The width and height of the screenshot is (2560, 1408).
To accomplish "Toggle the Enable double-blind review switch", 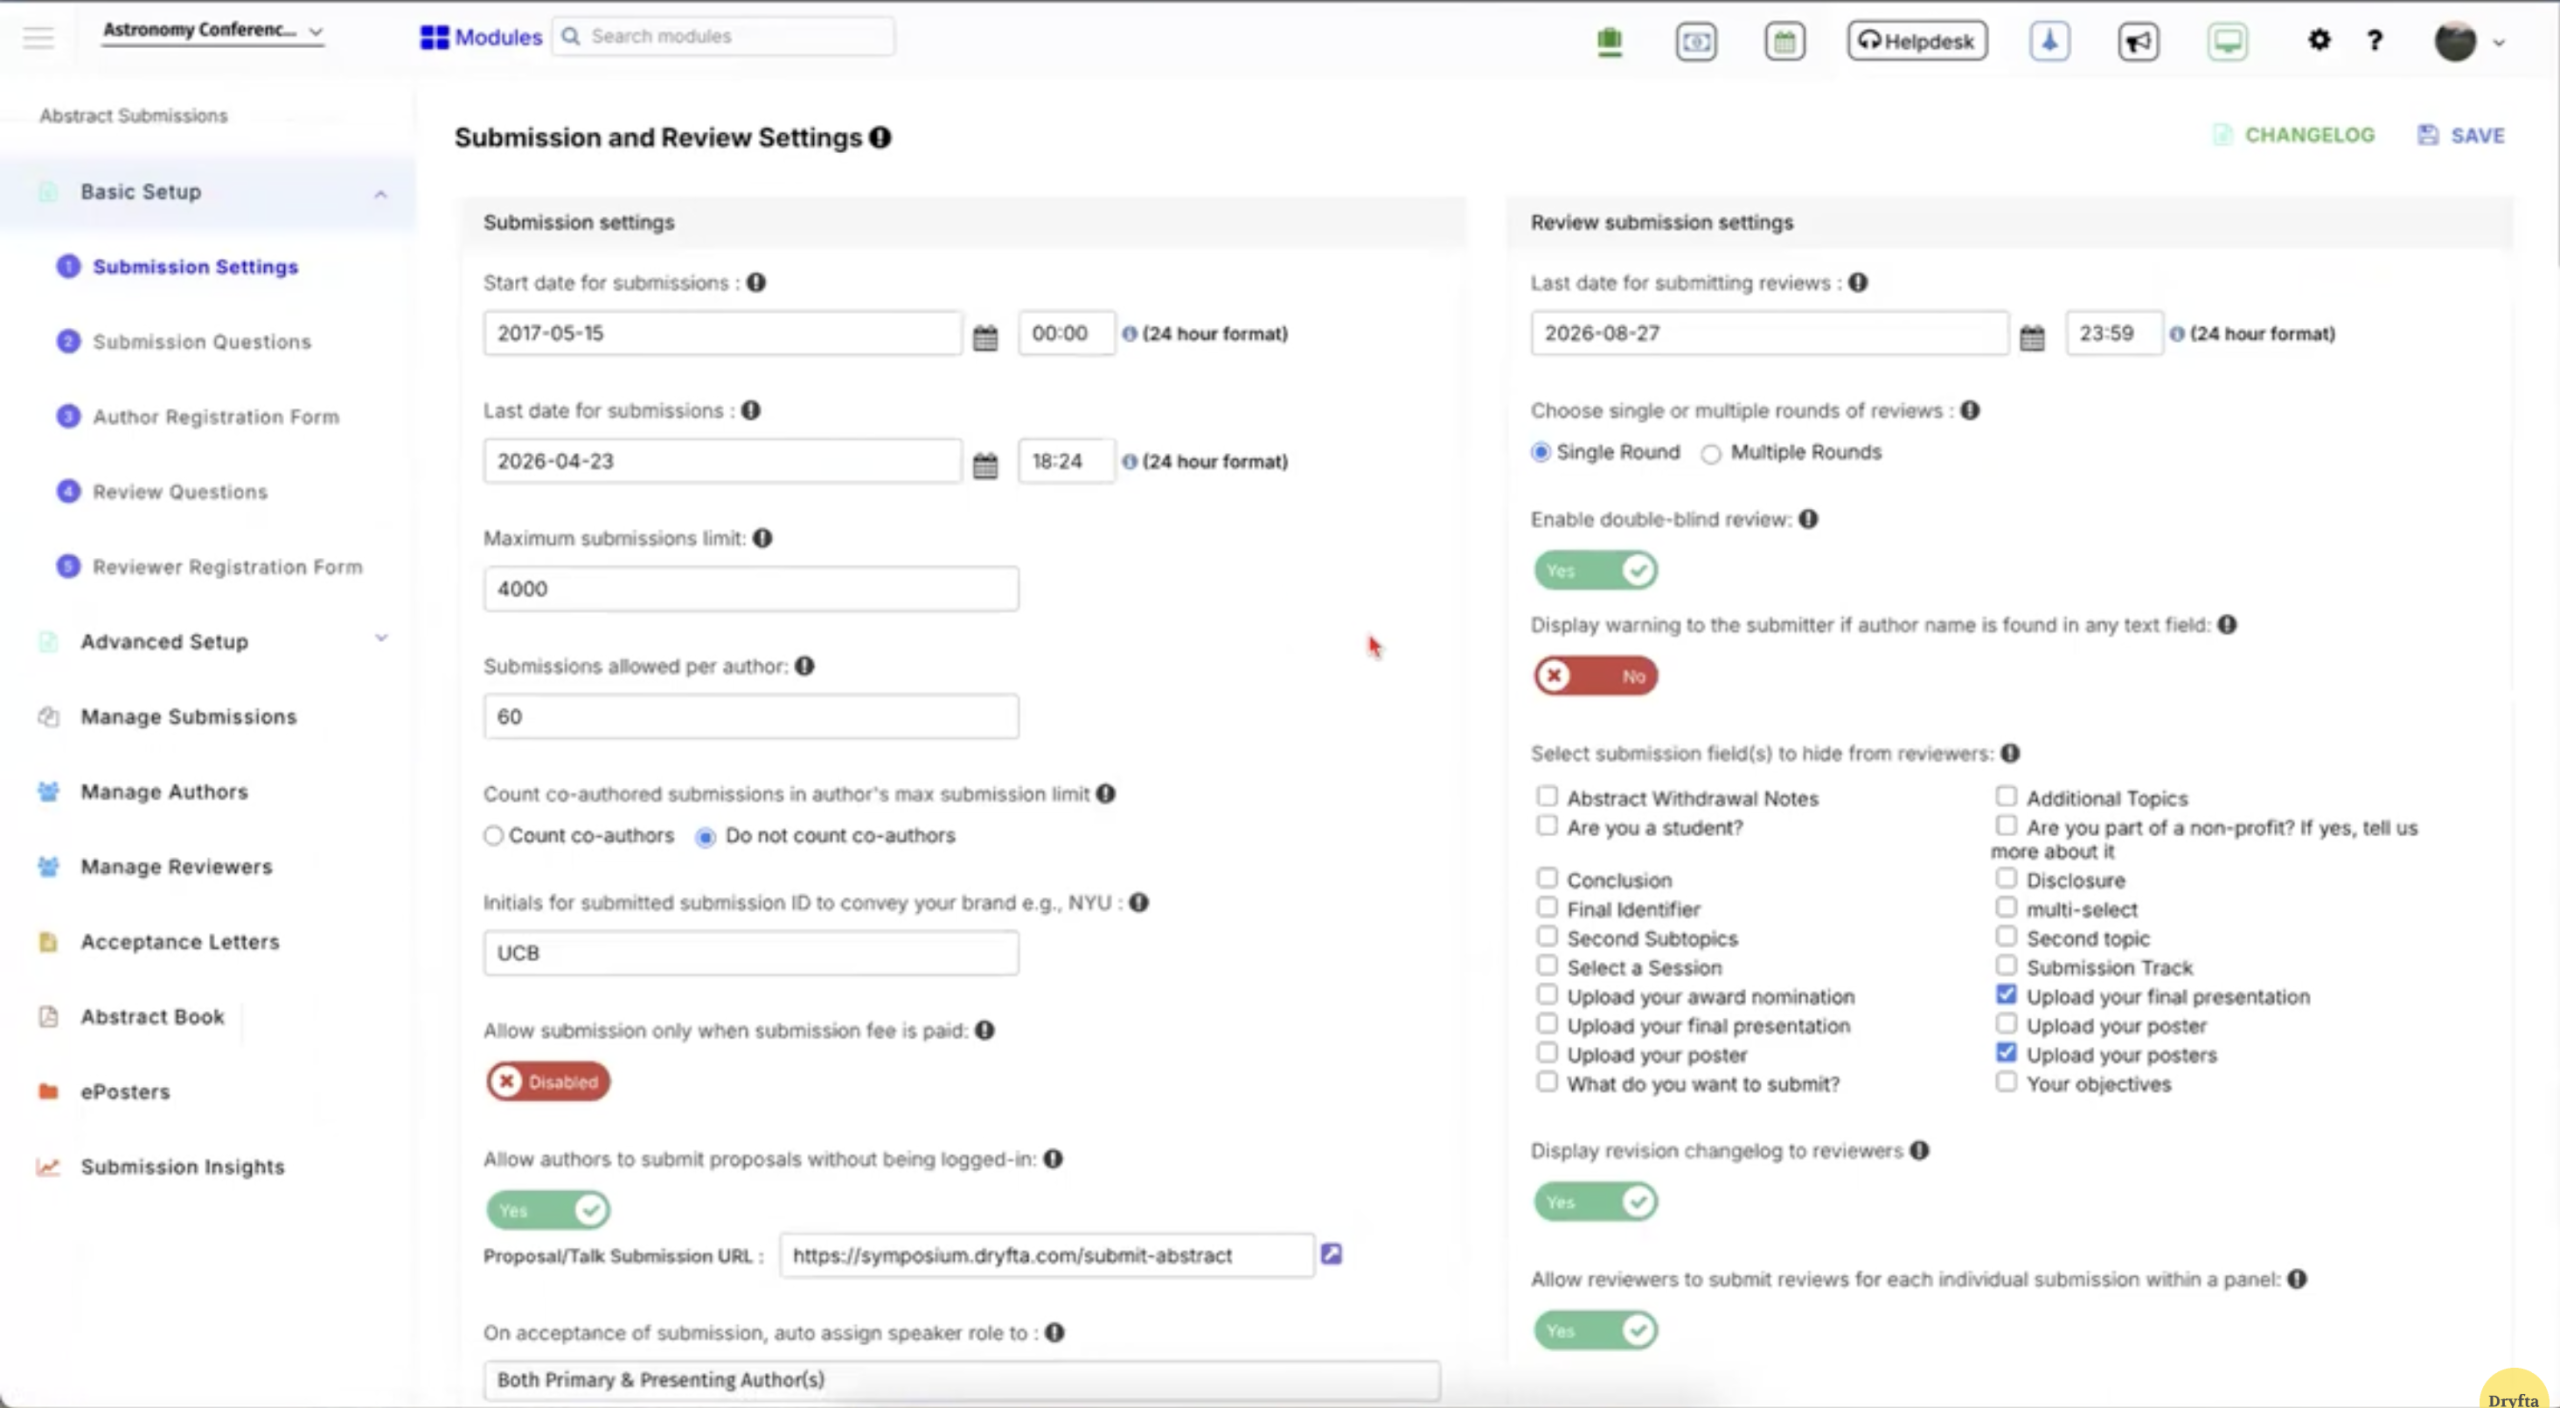I will pyautogui.click(x=1595, y=570).
